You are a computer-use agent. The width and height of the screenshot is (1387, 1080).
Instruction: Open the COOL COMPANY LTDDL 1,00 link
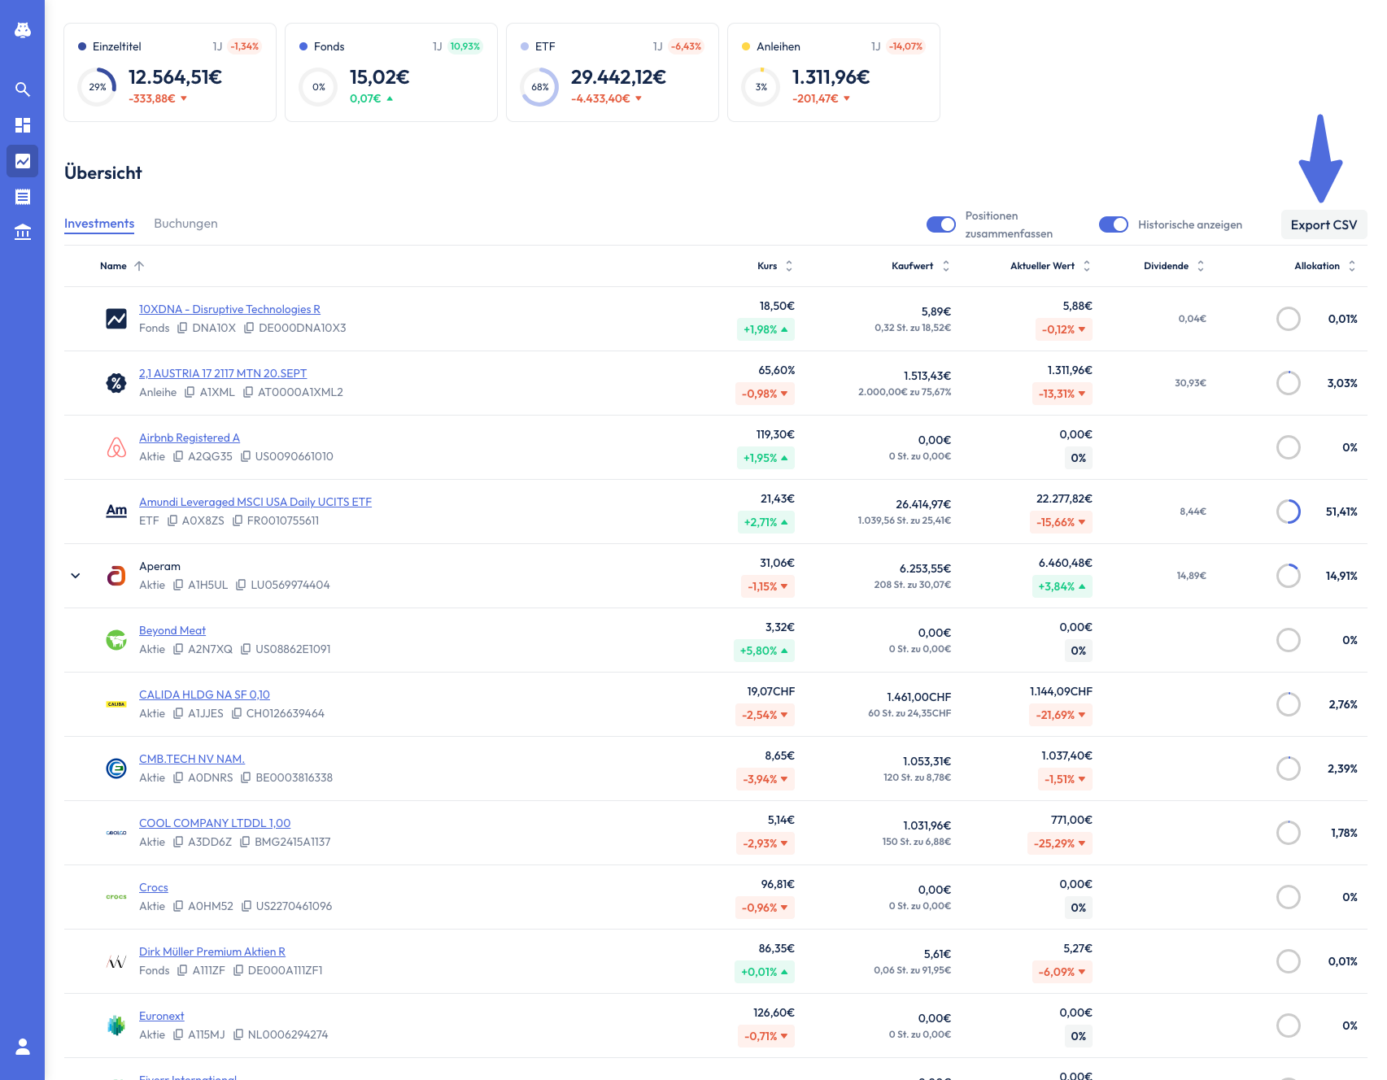coord(215,823)
